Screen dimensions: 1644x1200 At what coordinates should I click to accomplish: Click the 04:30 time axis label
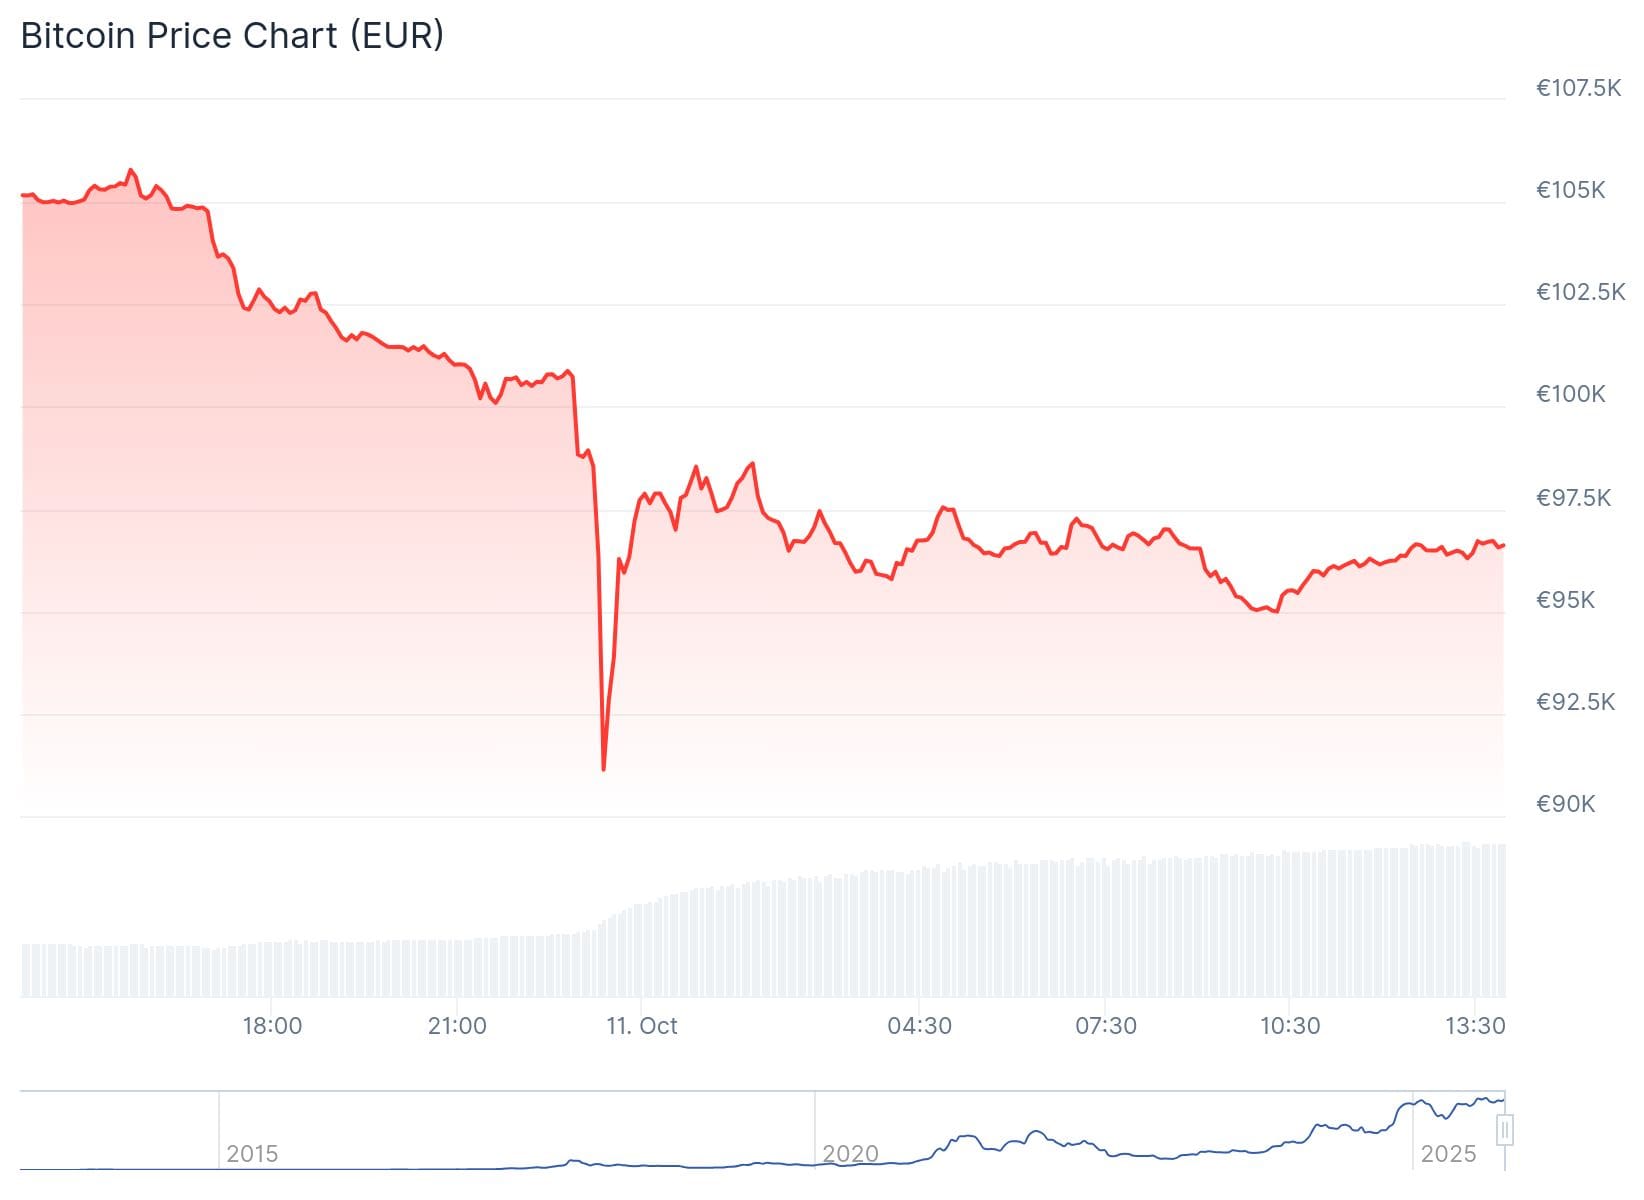[x=919, y=1026]
